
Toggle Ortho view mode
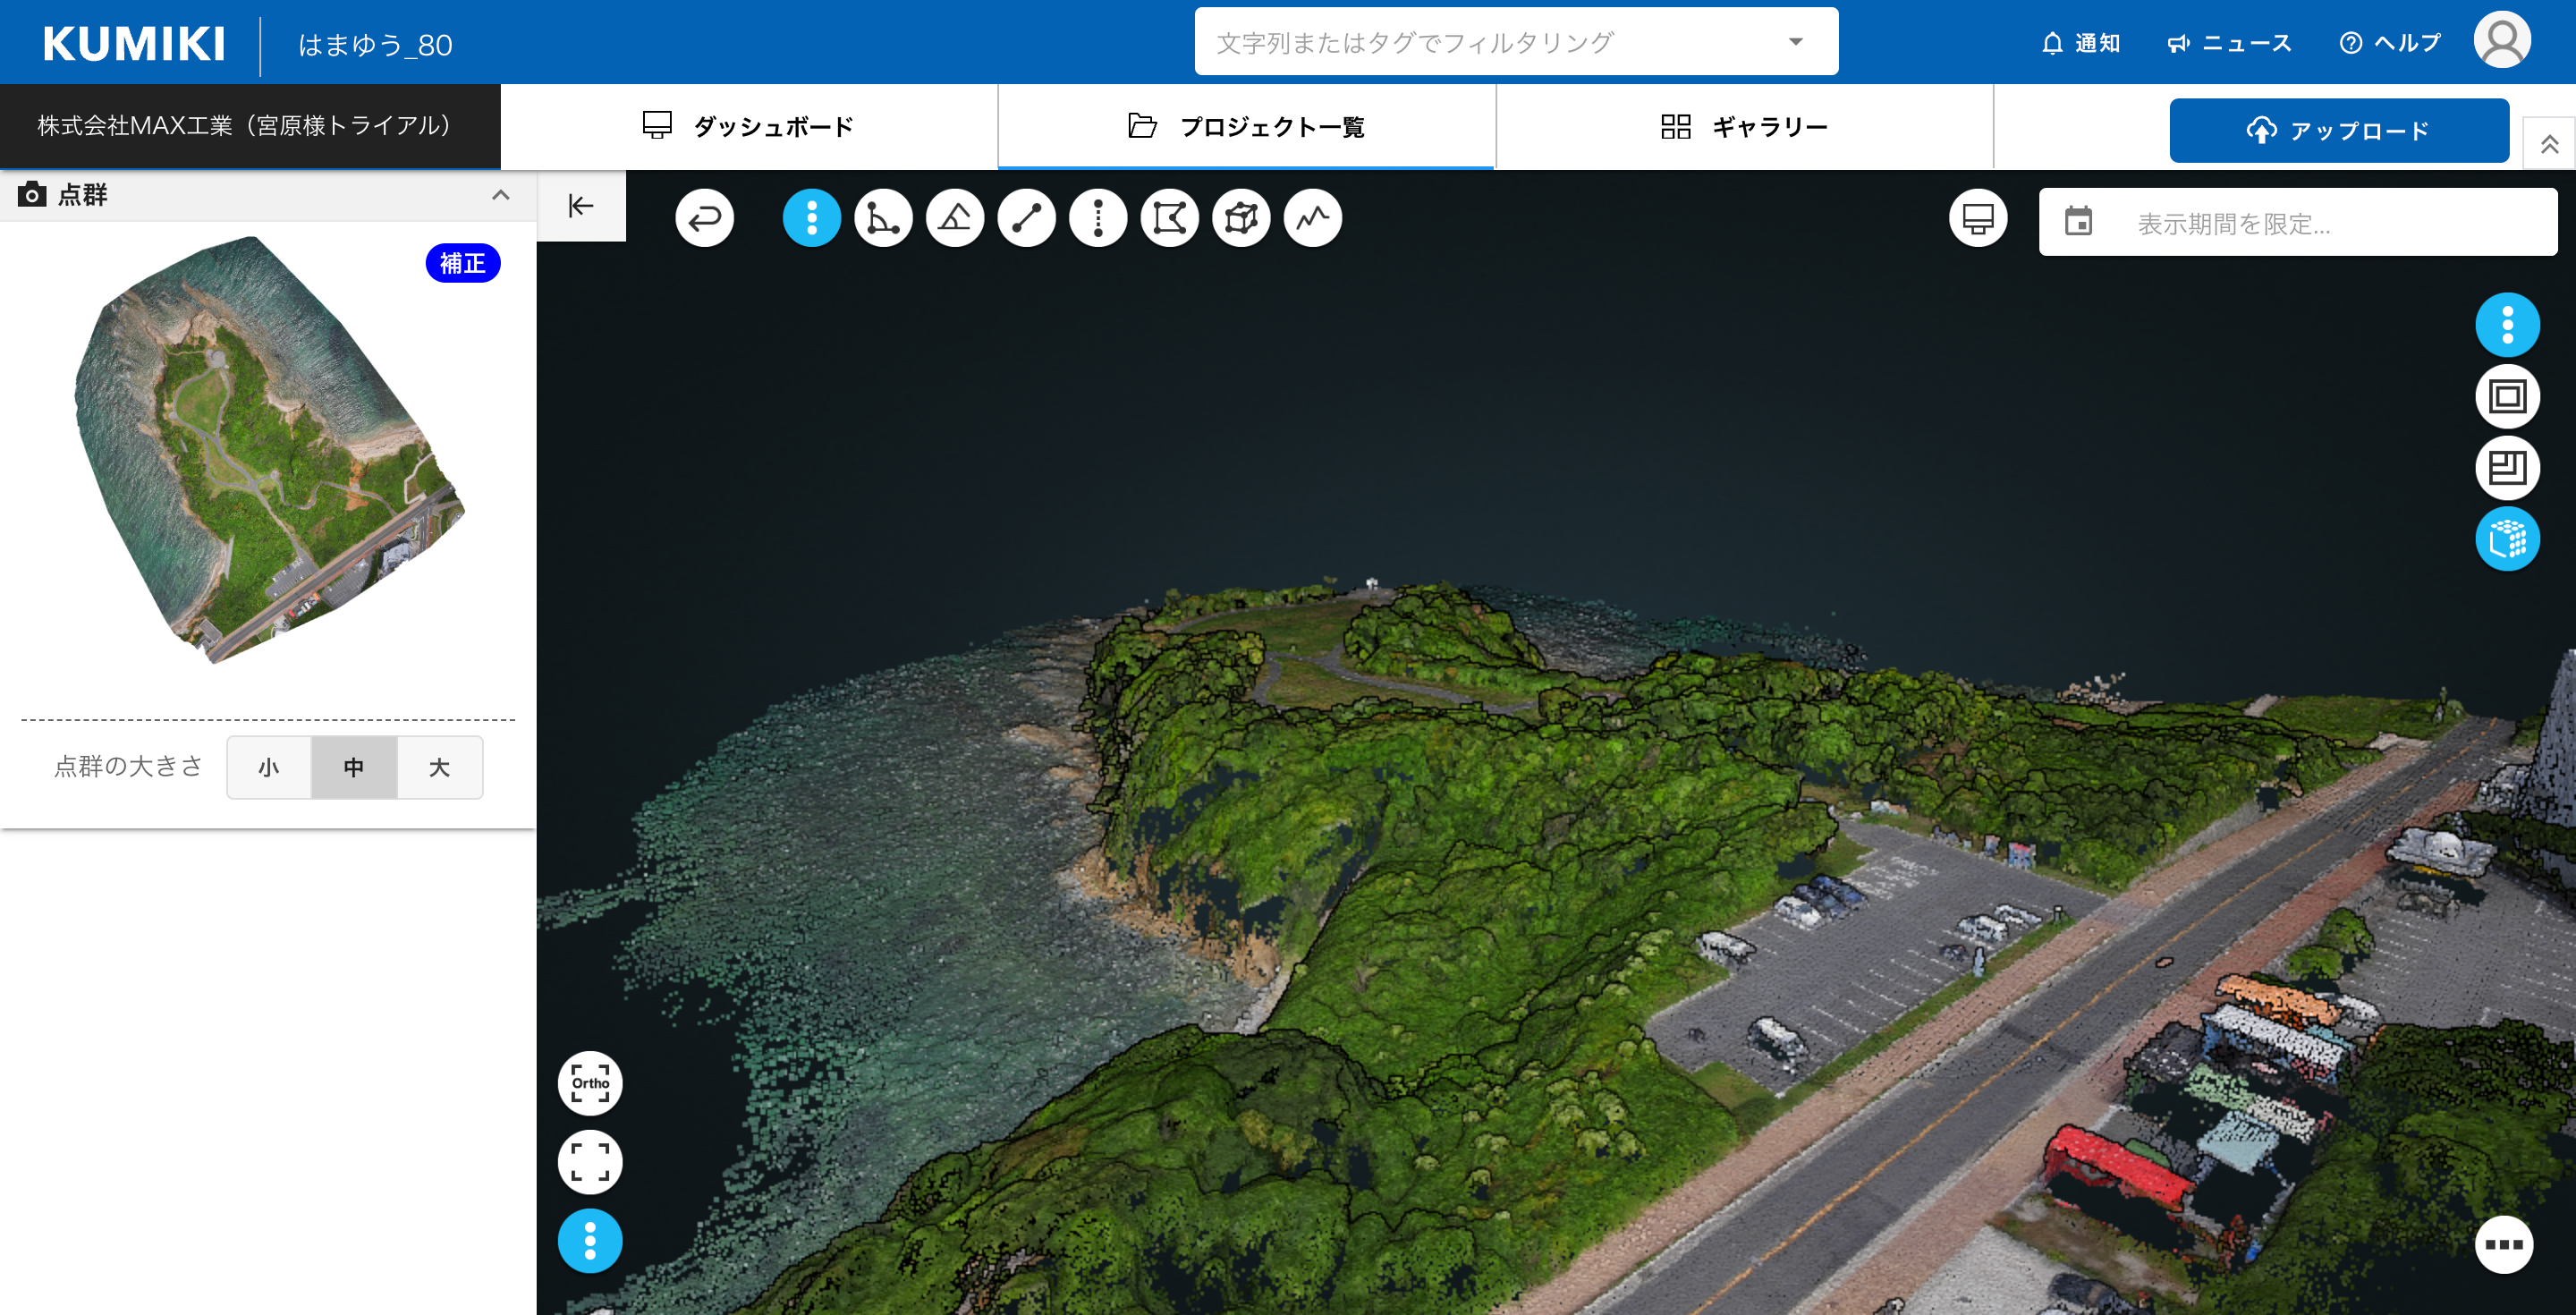590,1083
